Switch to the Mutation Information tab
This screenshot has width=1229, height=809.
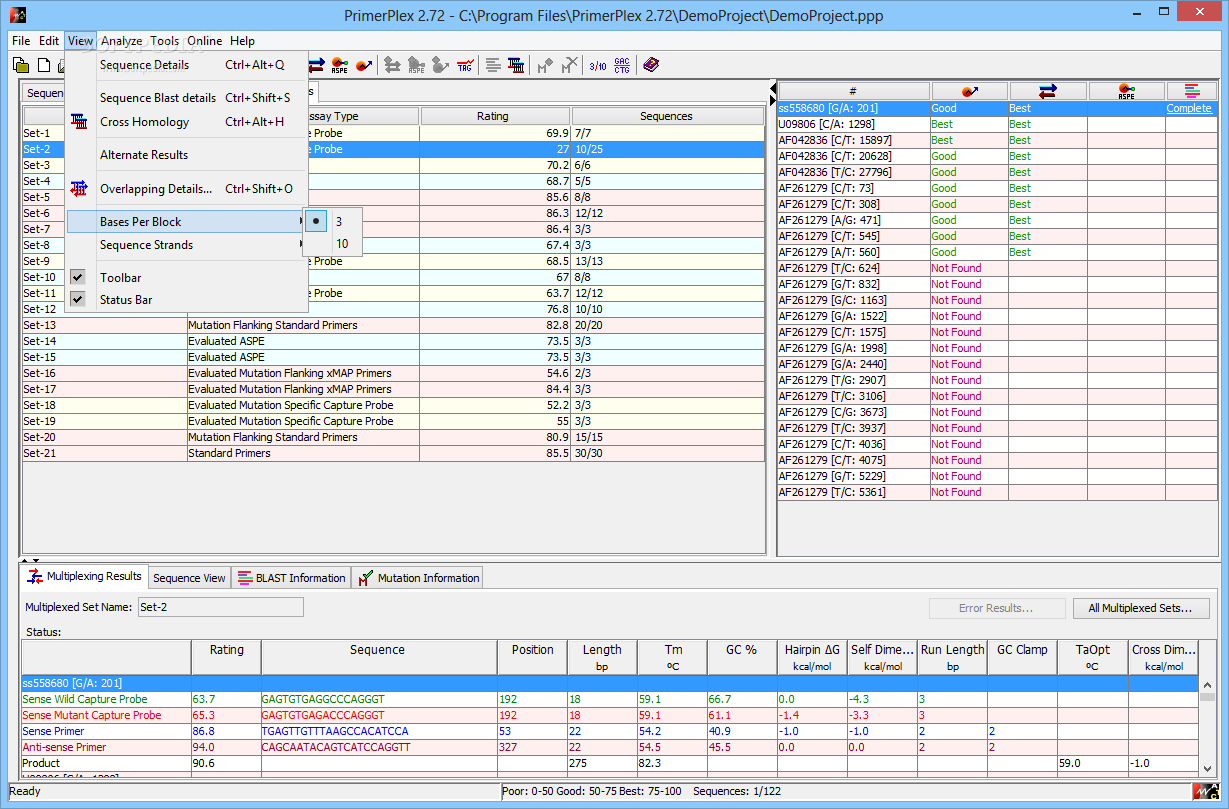point(418,578)
